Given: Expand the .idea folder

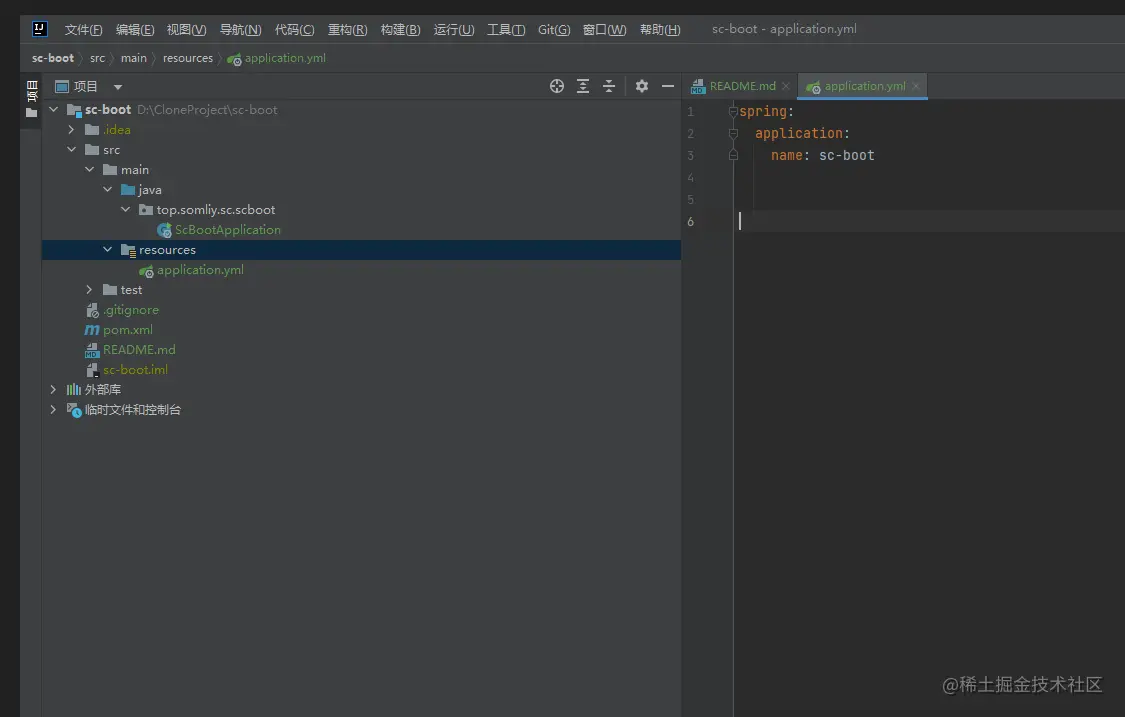Looking at the screenshot, I should pos(71,130).
